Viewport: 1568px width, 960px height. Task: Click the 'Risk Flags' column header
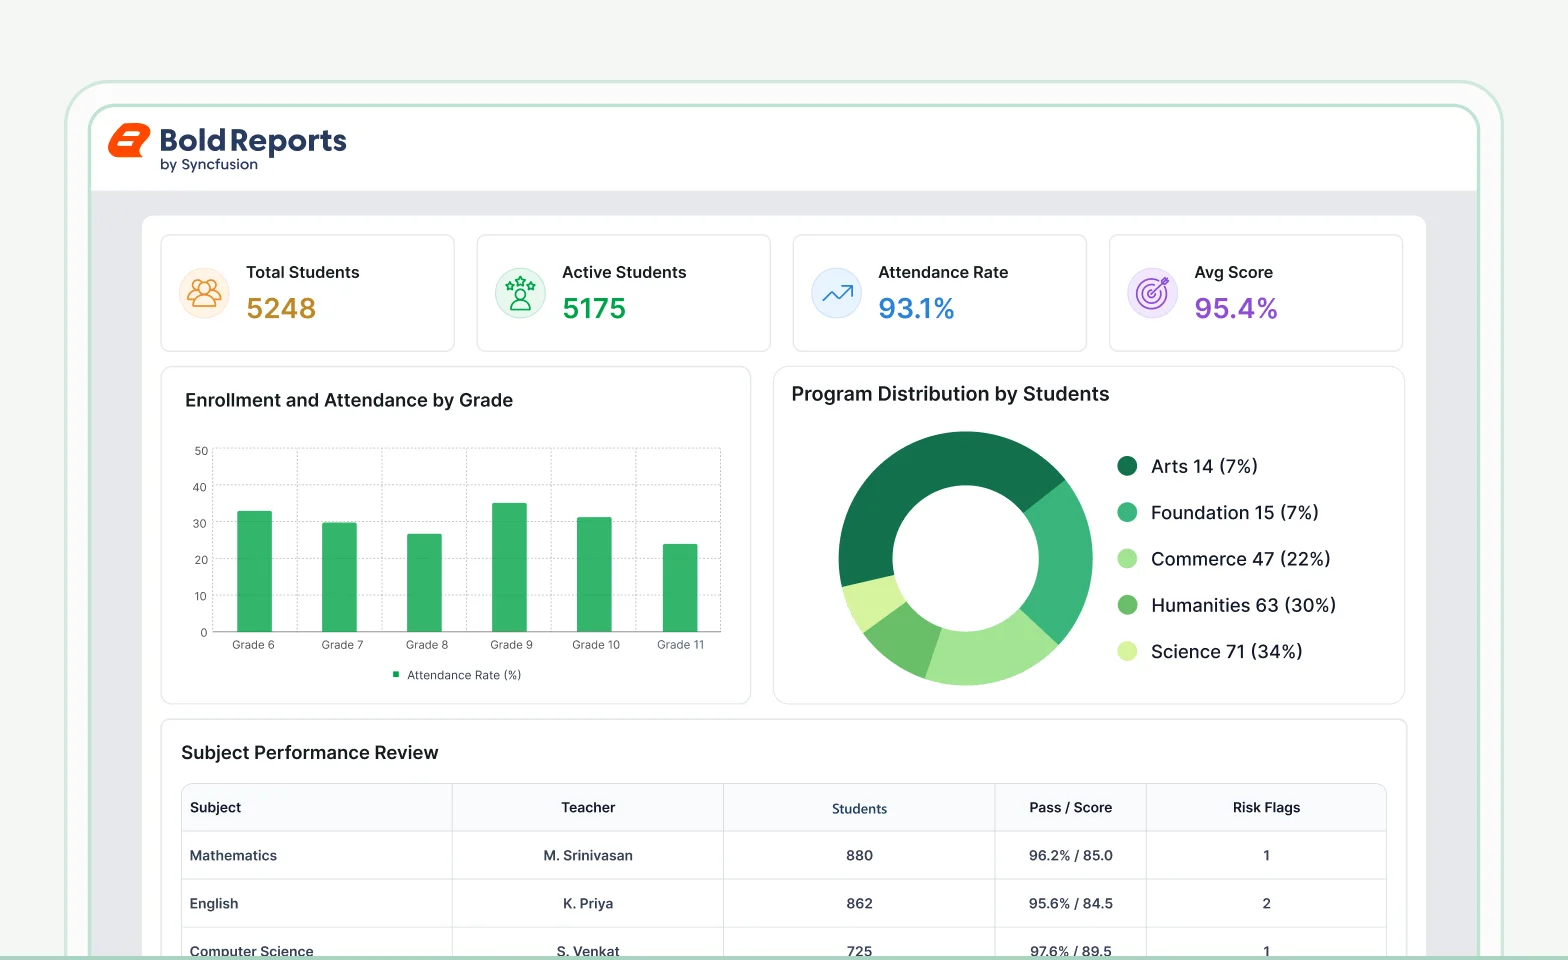tap(1266, 807)
